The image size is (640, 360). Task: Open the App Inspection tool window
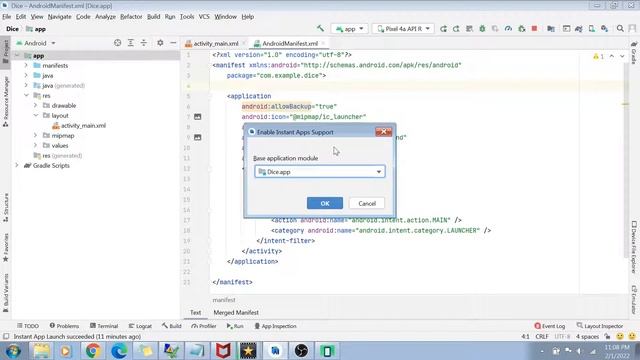276,326
